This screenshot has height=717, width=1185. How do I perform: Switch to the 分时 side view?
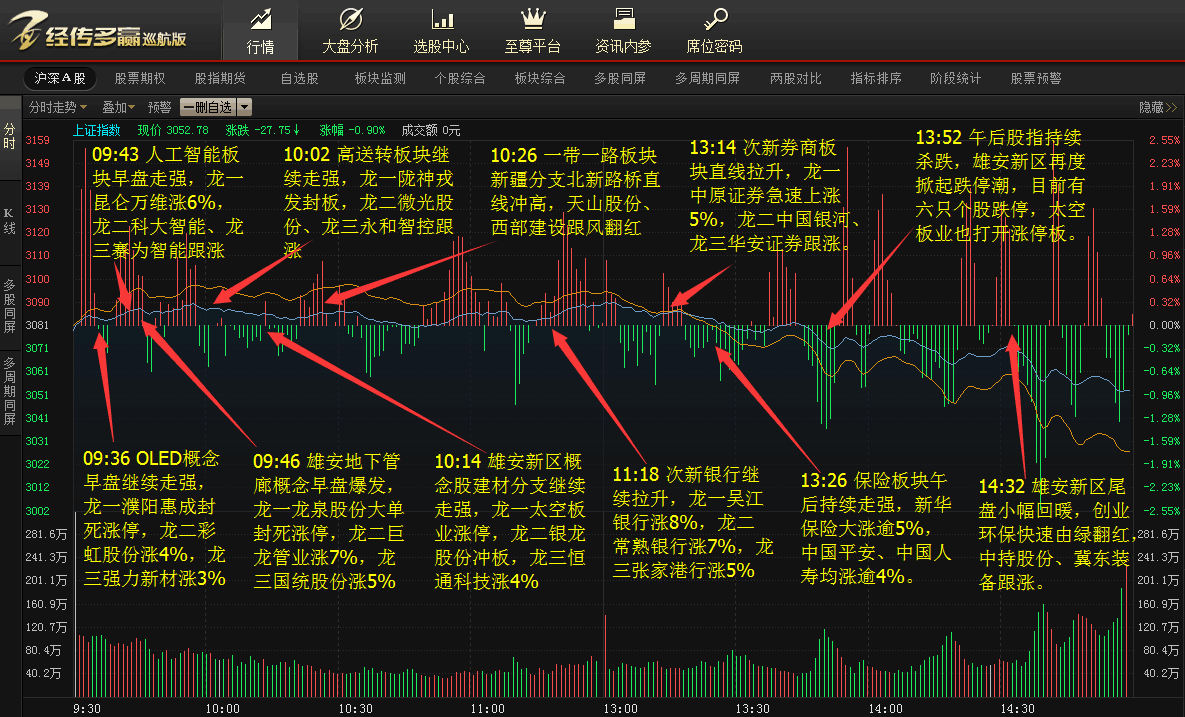pyautogui.click(x=9, y=136)
